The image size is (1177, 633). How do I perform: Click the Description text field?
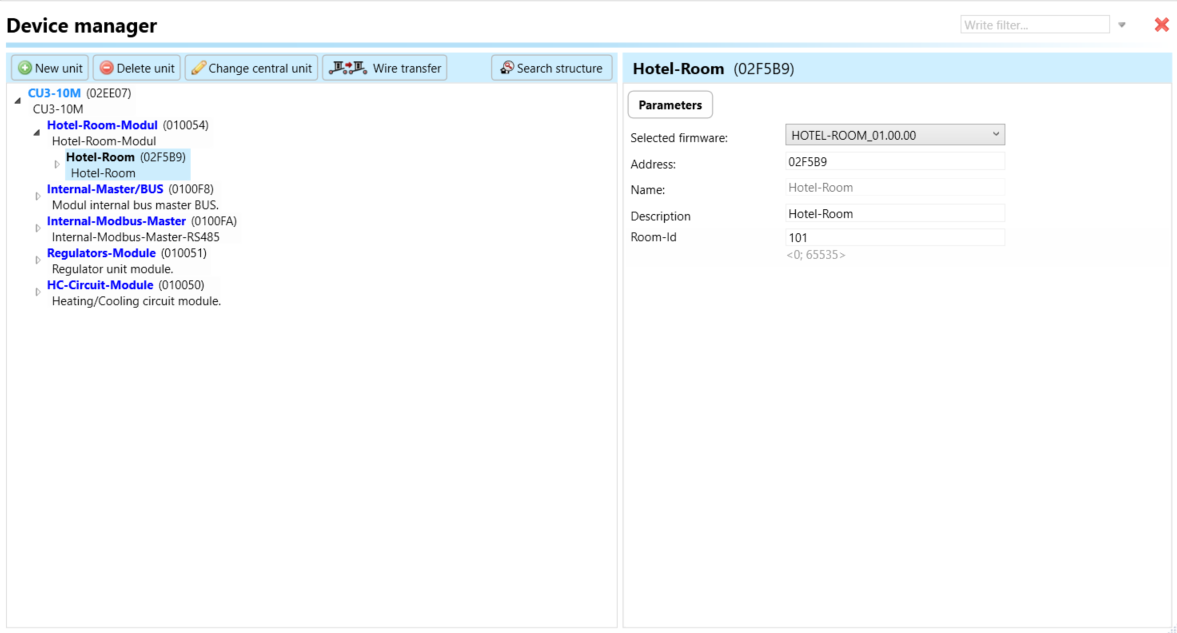click(895, 213)
